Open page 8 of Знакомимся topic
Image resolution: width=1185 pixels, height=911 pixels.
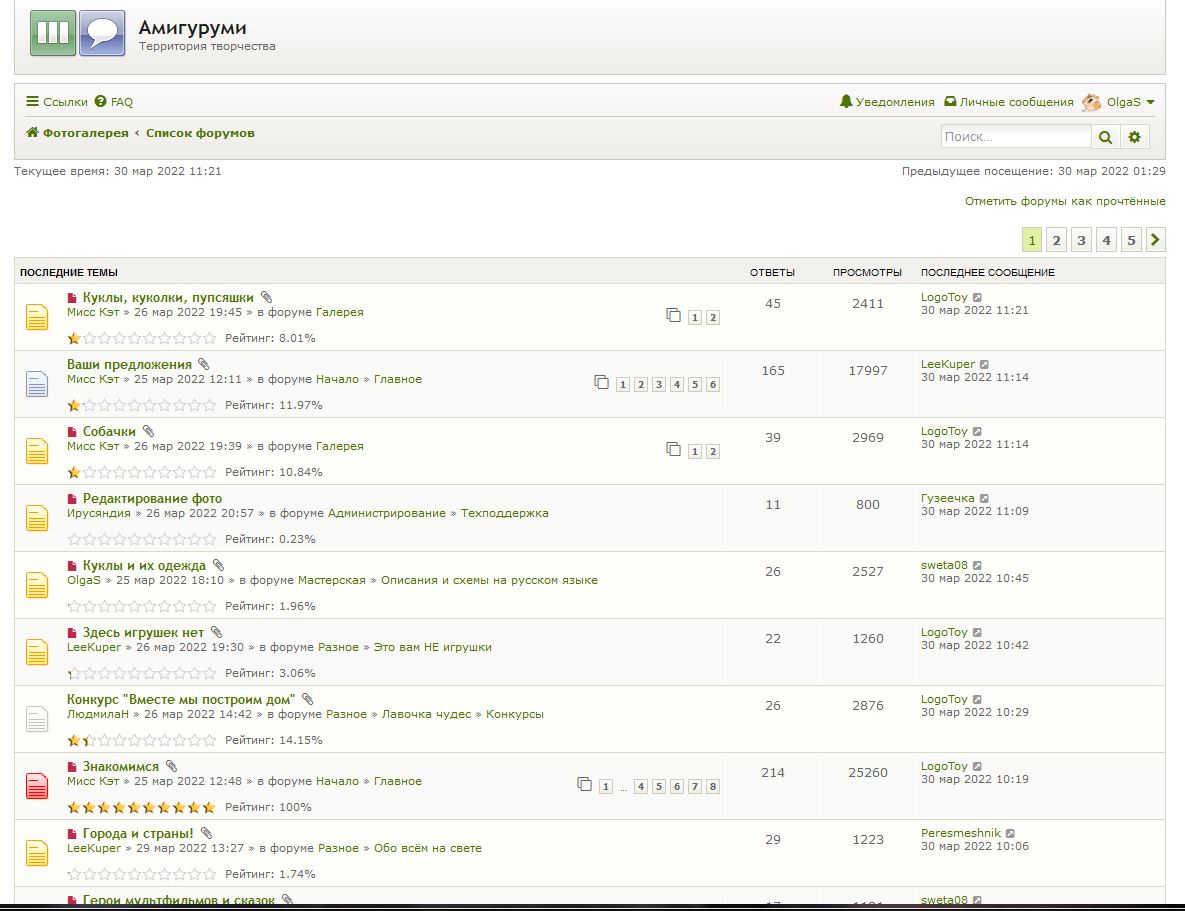[713, 787]
